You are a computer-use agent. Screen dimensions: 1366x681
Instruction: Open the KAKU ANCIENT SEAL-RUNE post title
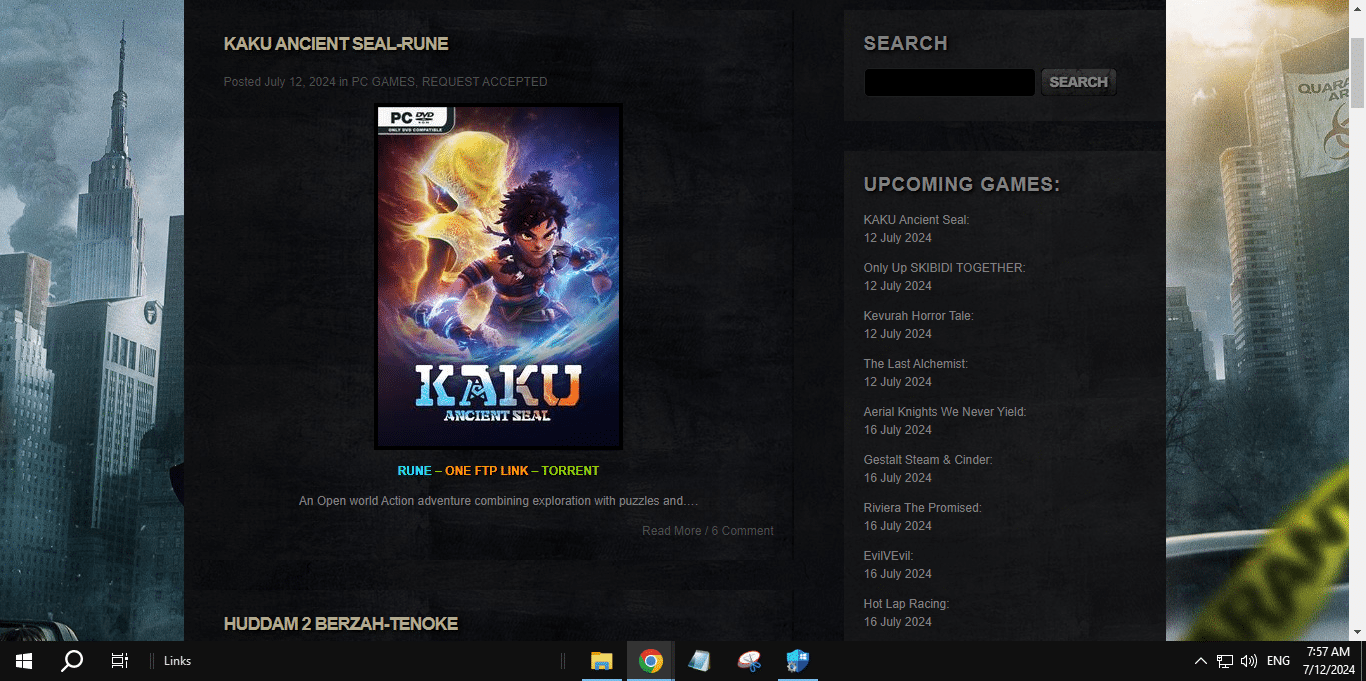click(336, 44)
